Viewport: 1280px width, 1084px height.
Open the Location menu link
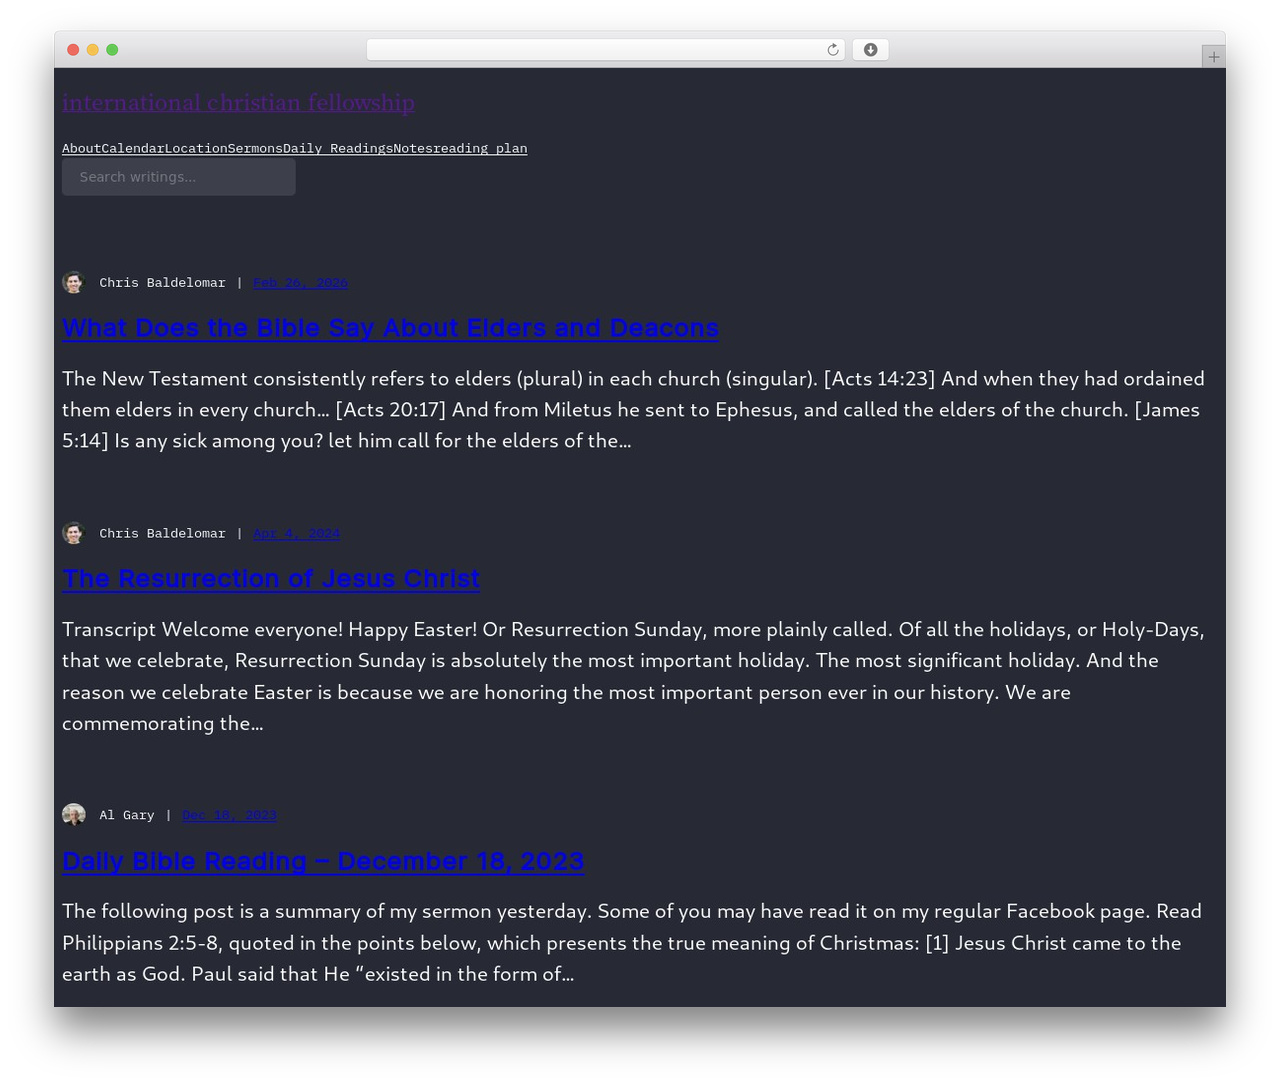click(196, 148)
